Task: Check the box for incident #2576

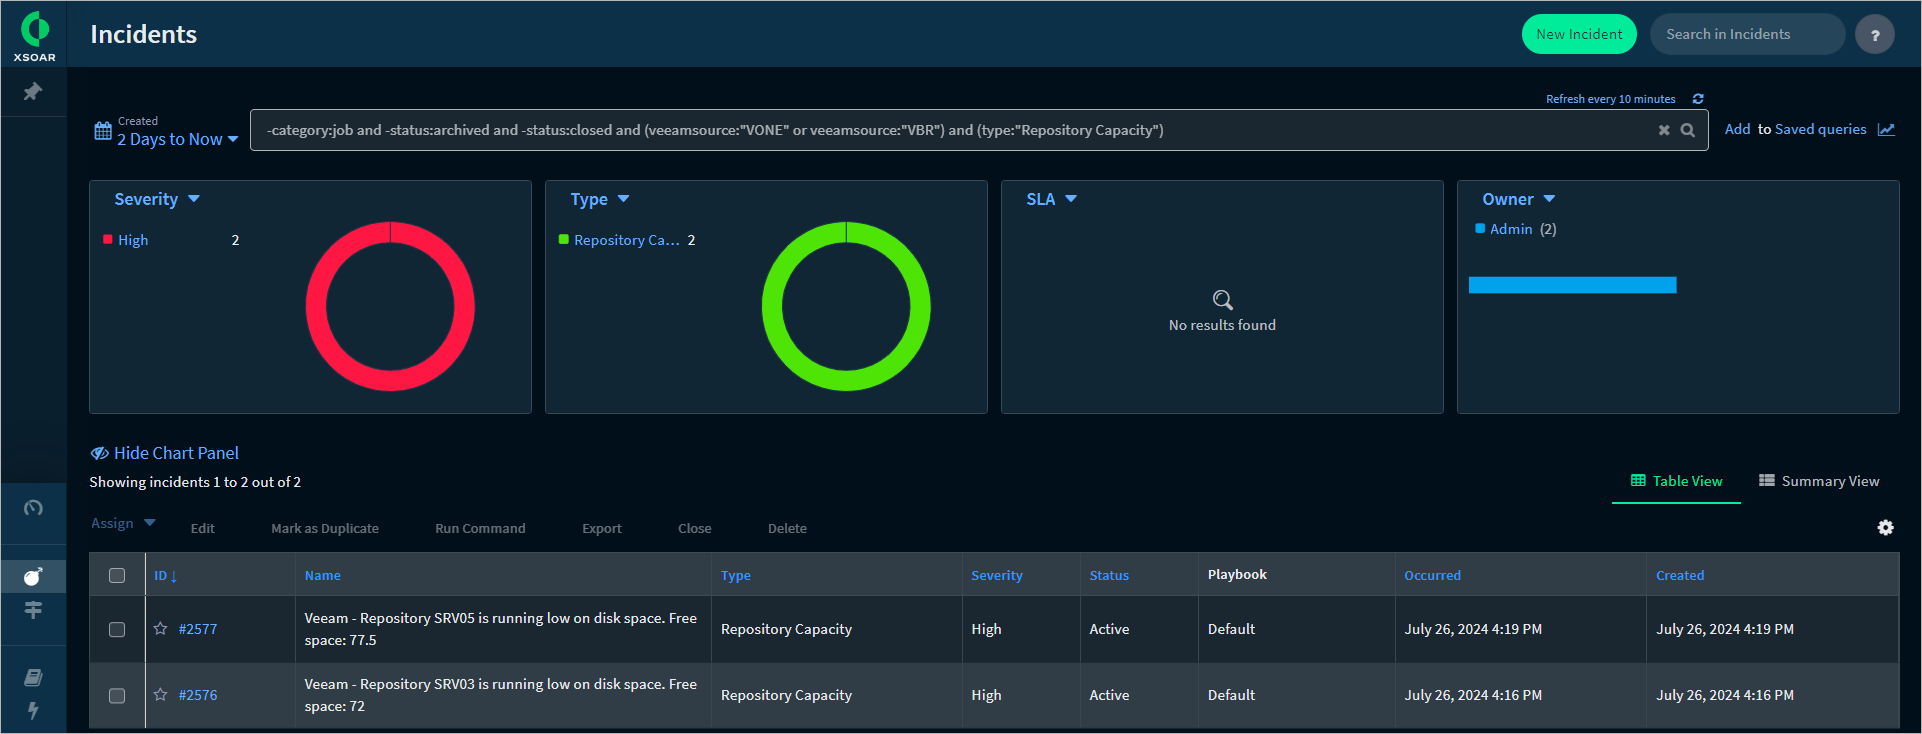Action: pyautogui.click(x=117, y=695)
